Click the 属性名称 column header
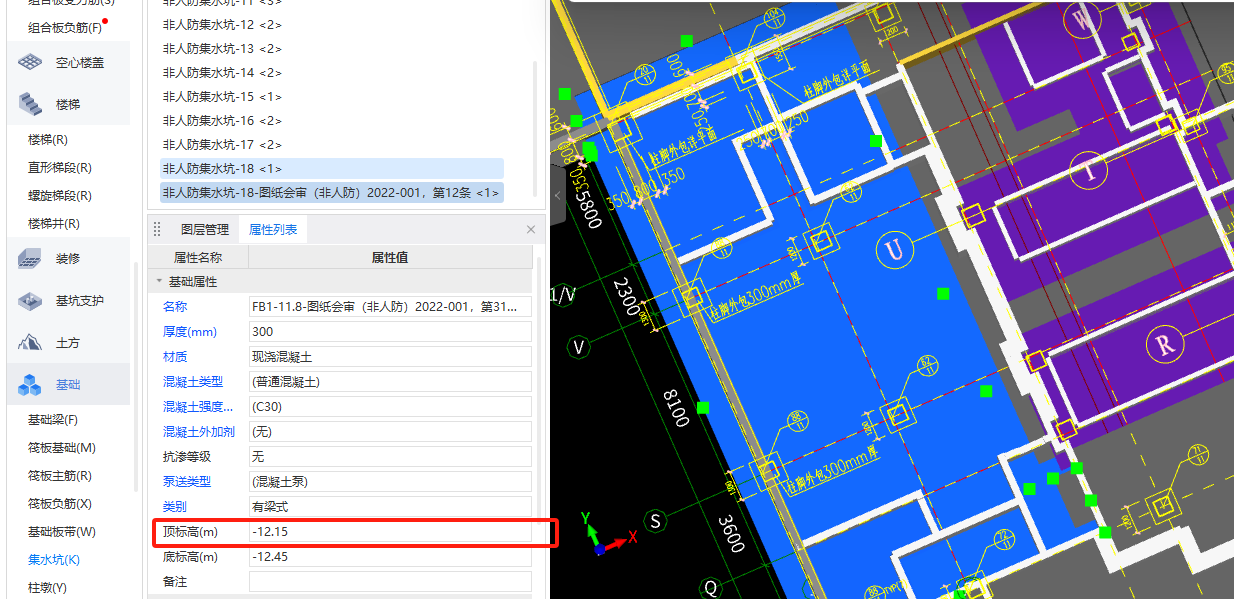 click(x=198, y=258)
